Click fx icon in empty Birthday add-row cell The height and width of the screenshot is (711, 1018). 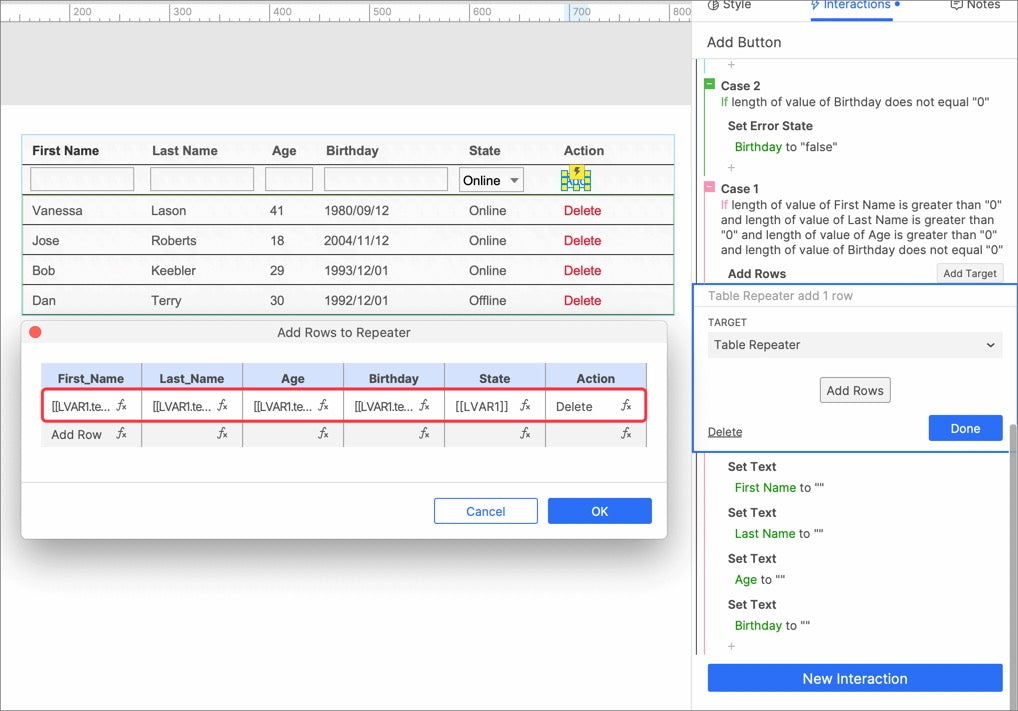click(x=425, y=434)
